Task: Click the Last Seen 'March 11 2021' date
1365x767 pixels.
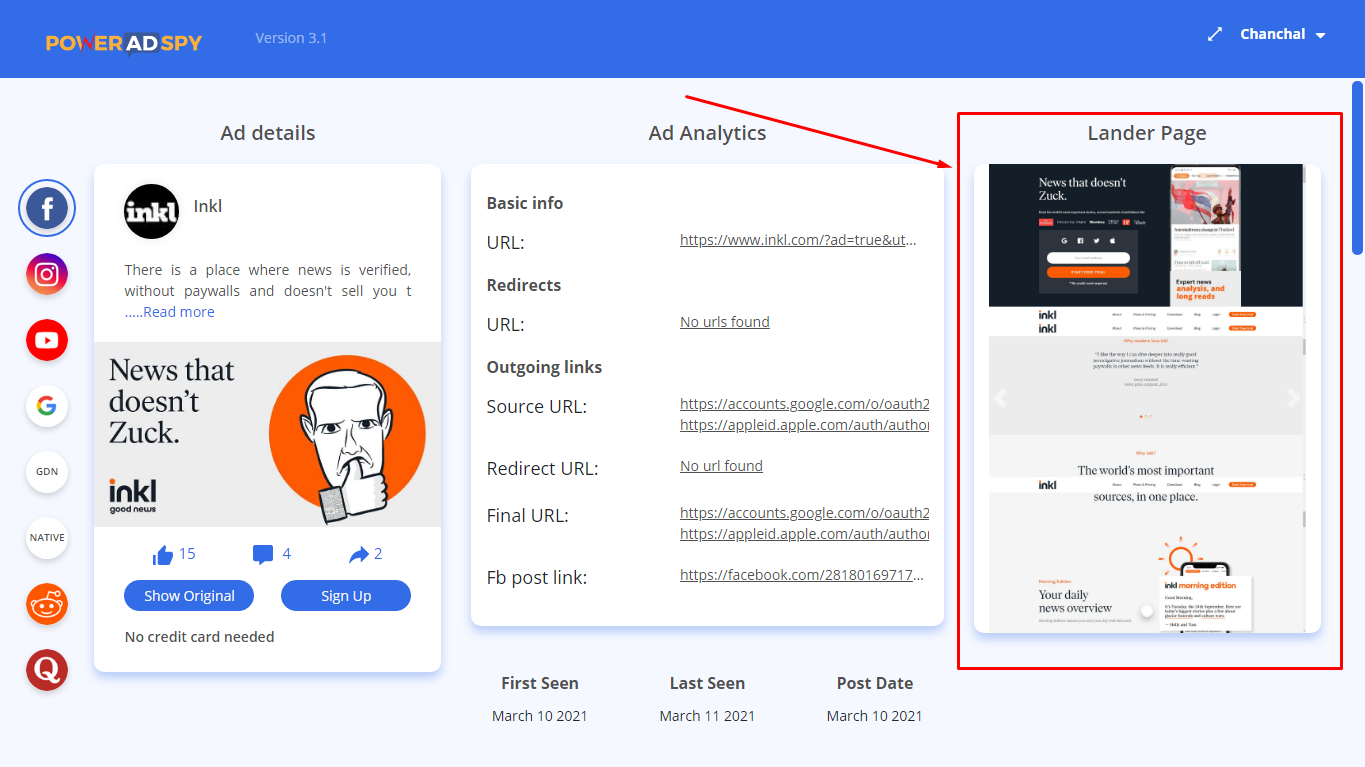Action: (x=707, y=716)
